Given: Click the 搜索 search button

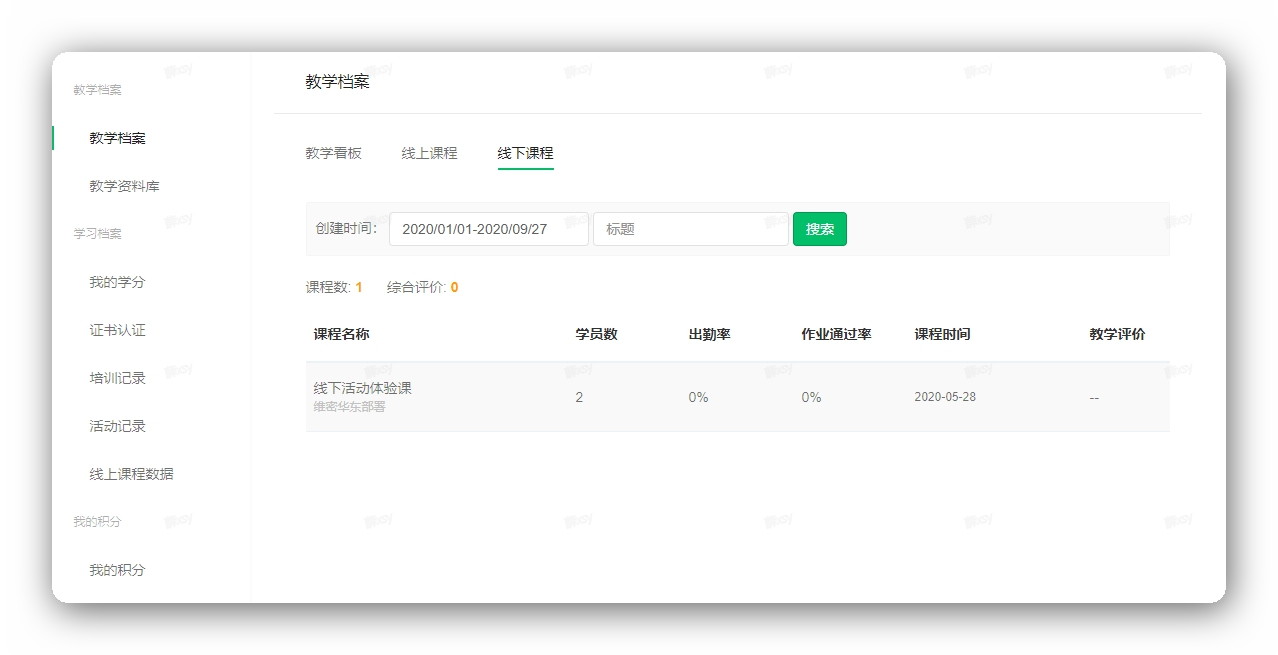Looking at the screenshot, I should (819, 228).
